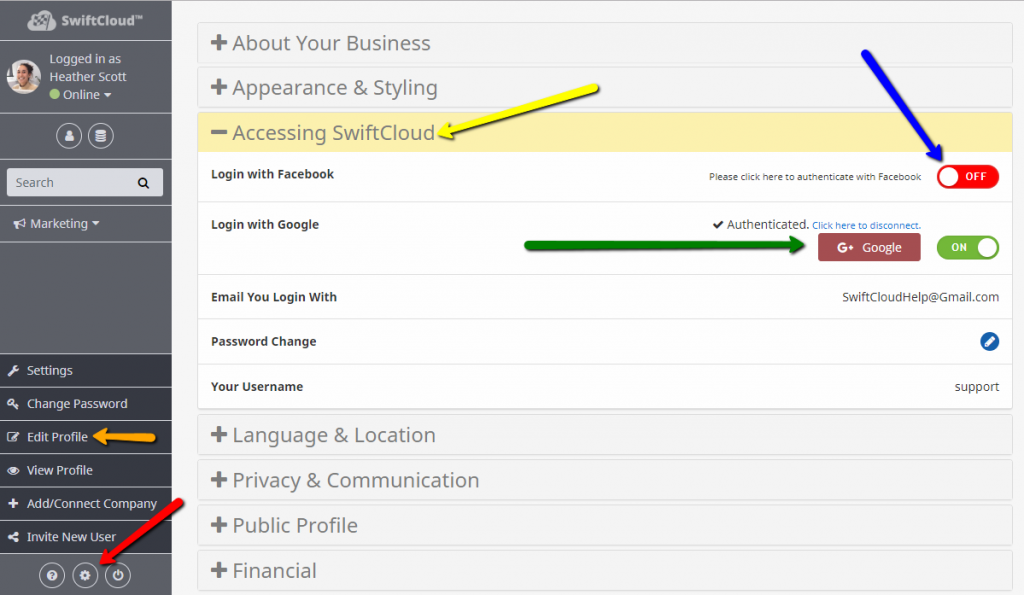Click here to disconnect Google authentication

point(866,225)
